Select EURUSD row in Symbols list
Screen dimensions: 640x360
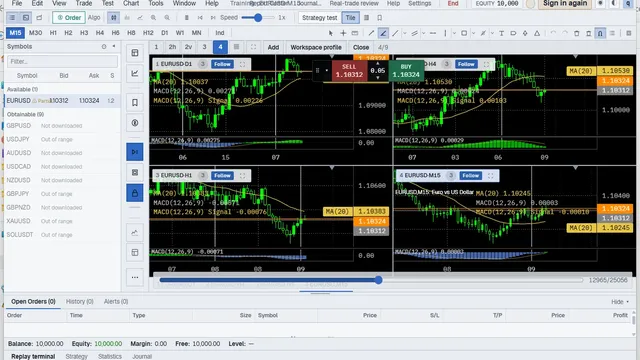pyautogui.click(x=62, y=100)
